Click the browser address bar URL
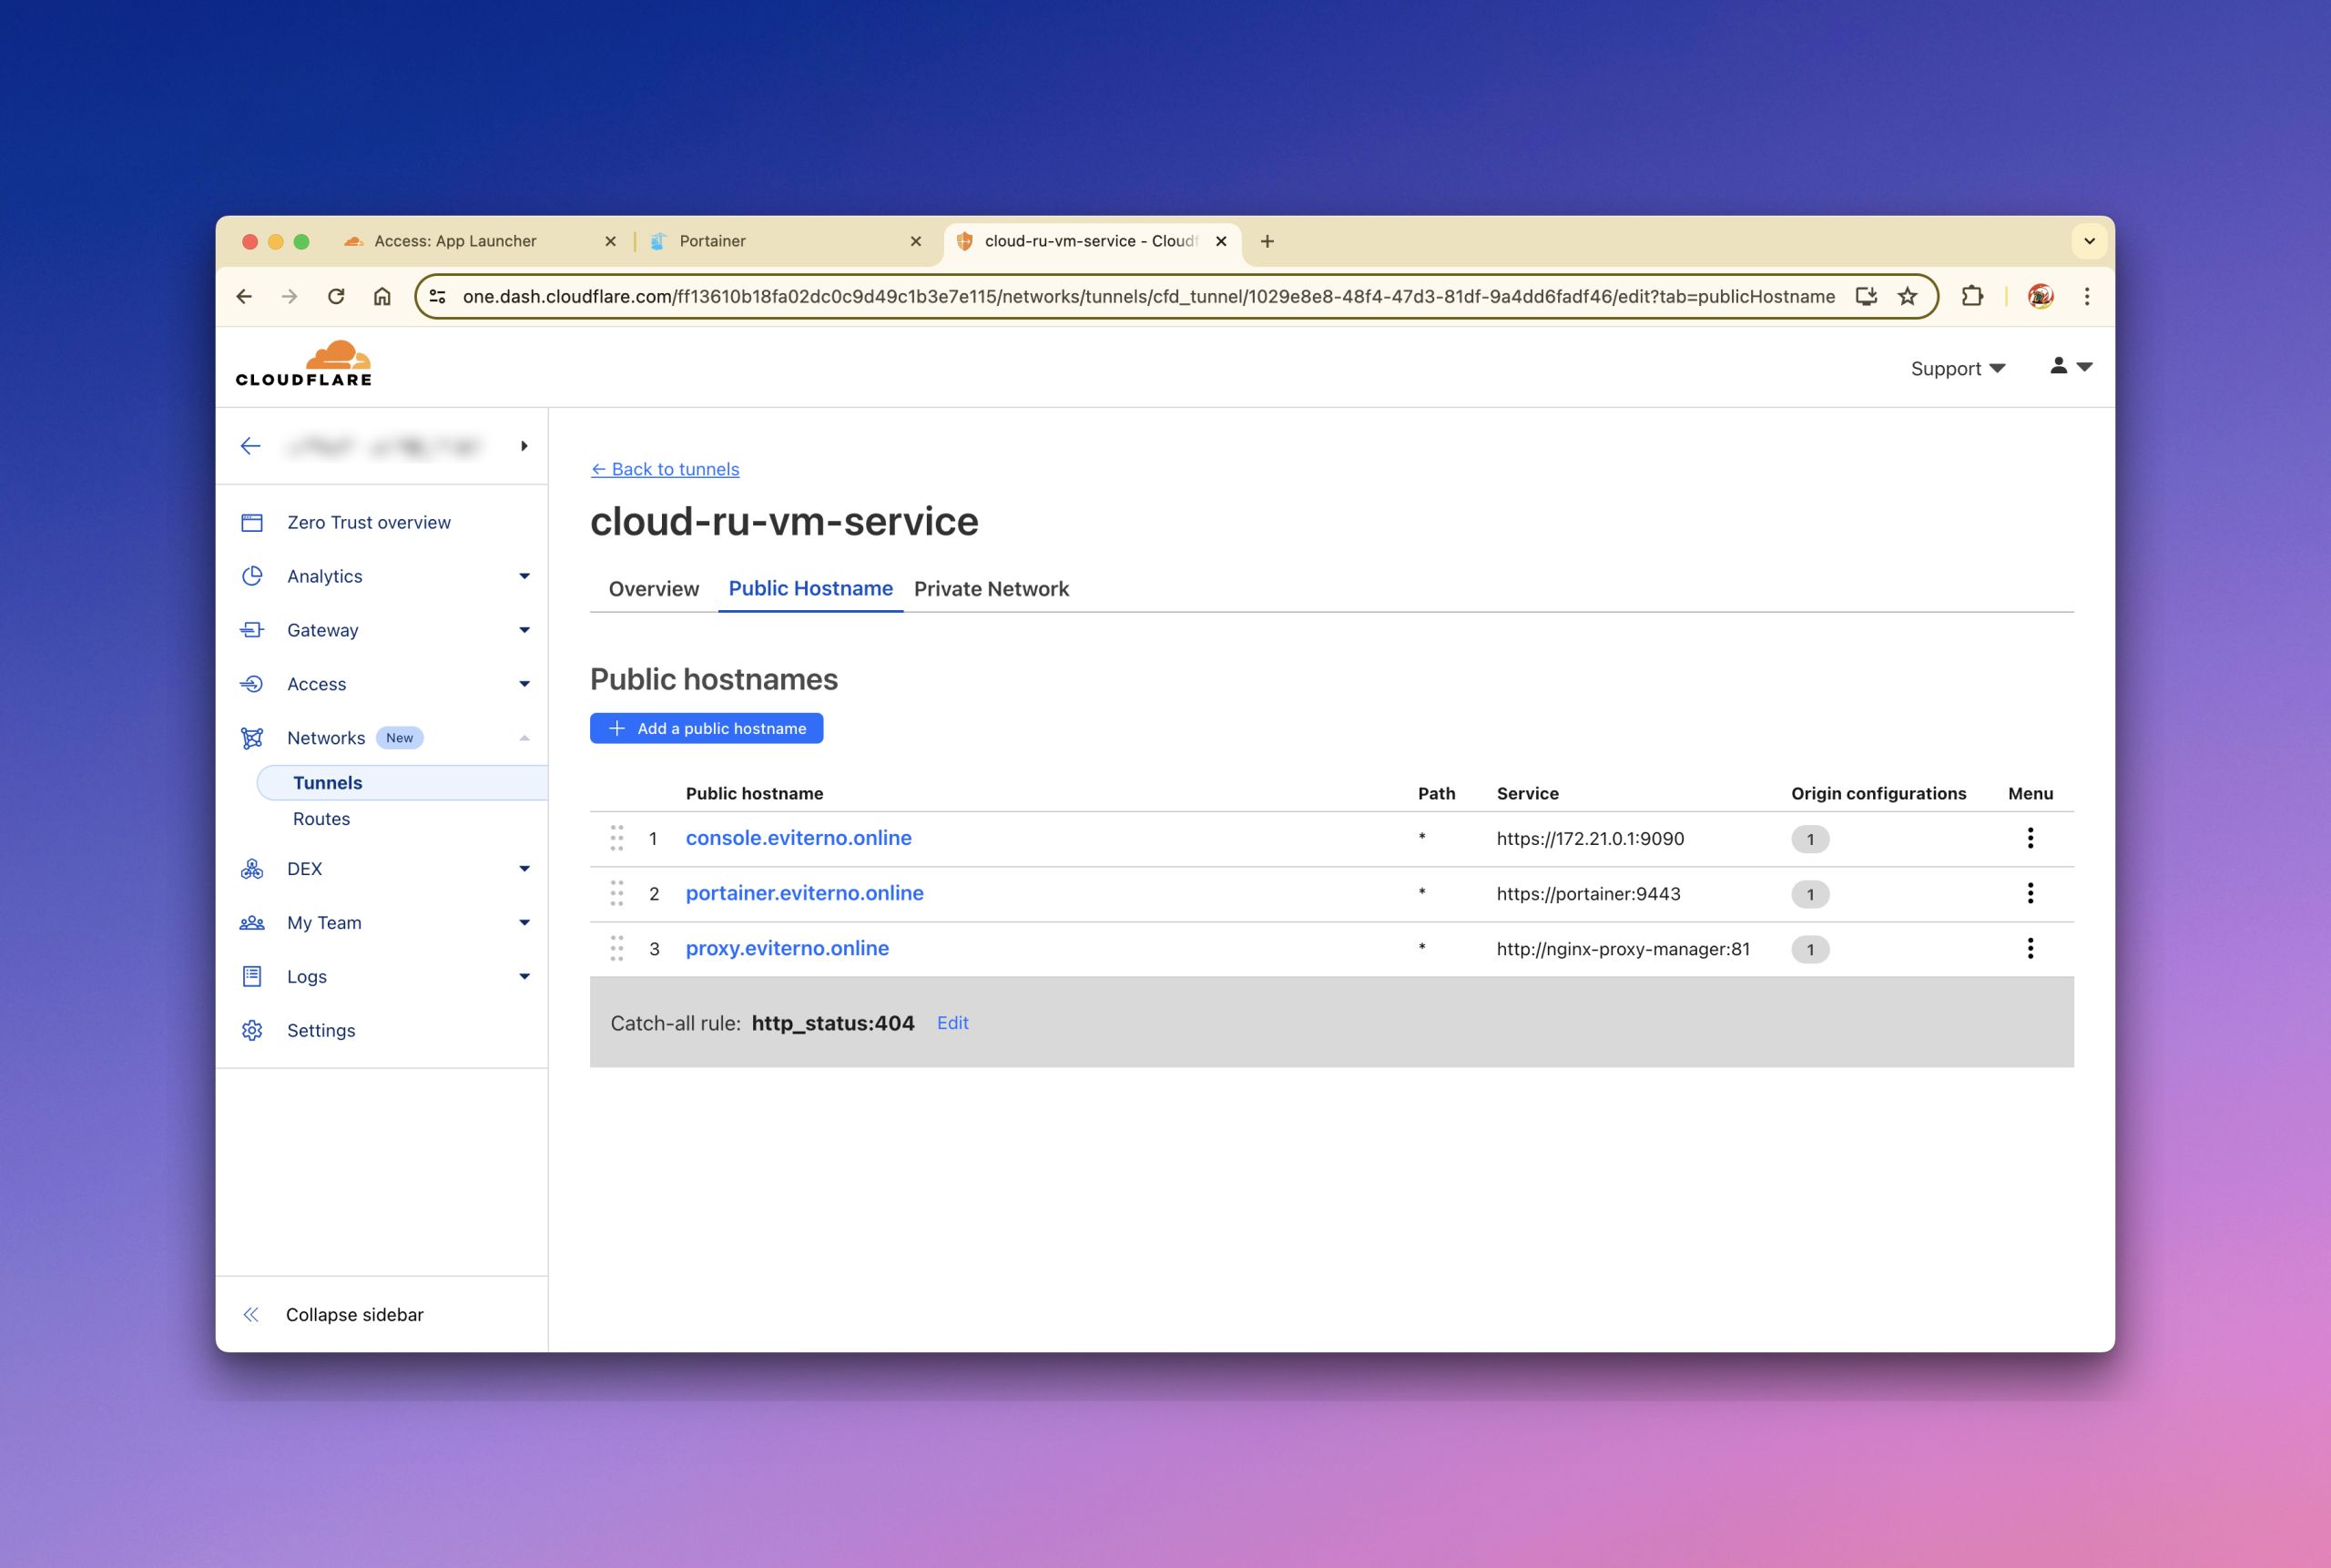Image resolution: width=2331 pixels, height=1568 pixels. coord(1149,296)
